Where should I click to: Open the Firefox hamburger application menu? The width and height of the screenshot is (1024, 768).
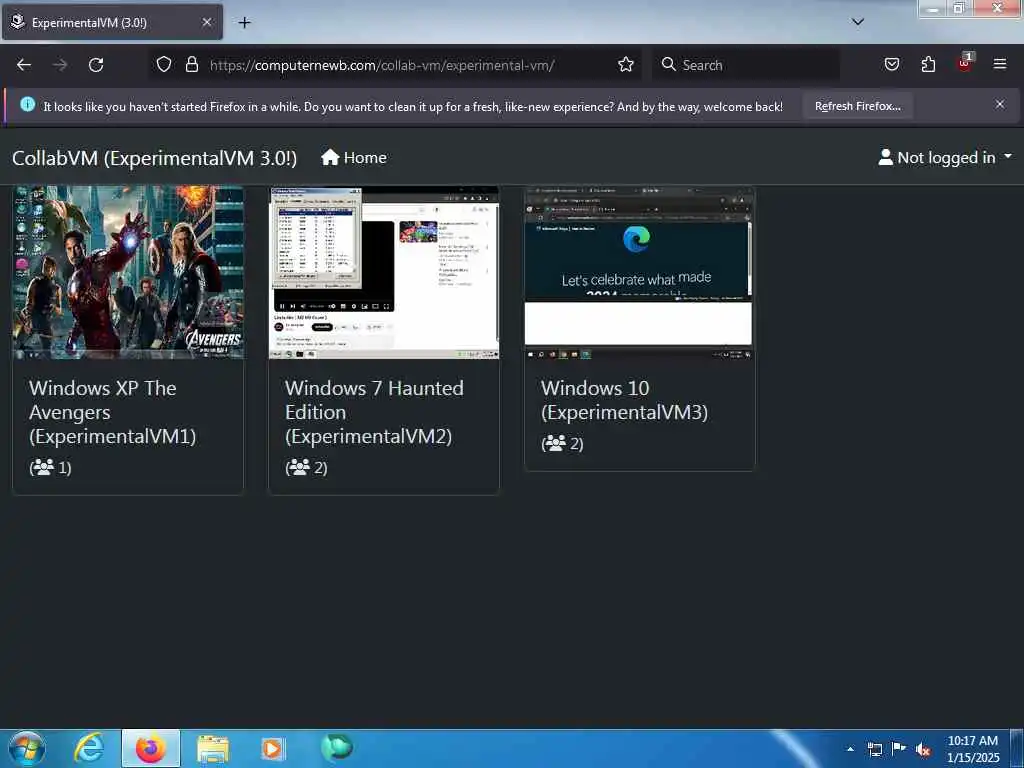click(999, 64)
